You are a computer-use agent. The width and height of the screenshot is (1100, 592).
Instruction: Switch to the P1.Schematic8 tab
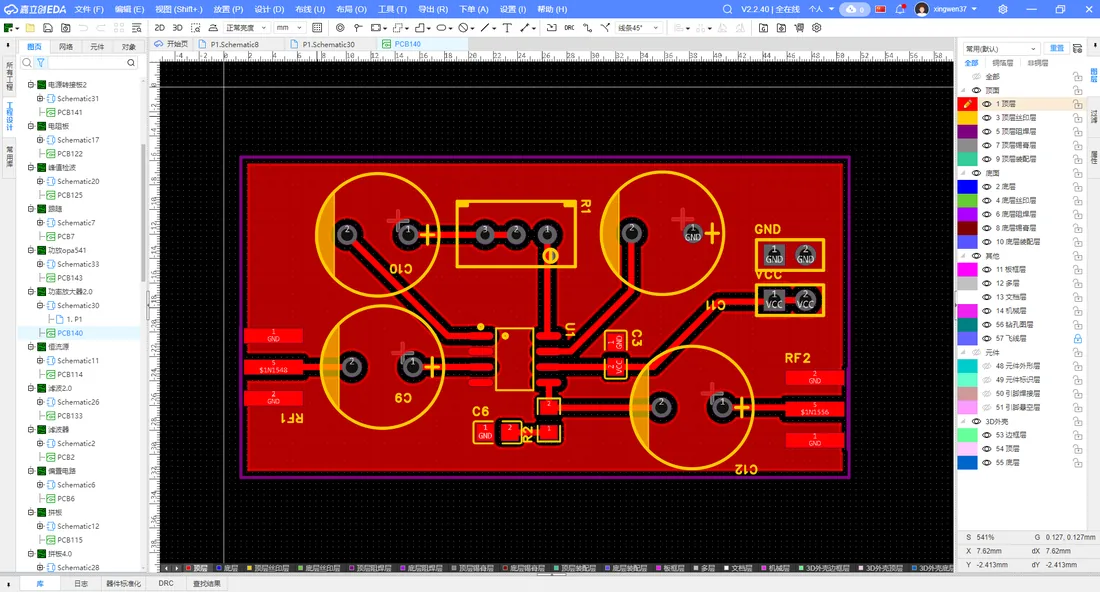pyautogui.click(x=234, y=44)
